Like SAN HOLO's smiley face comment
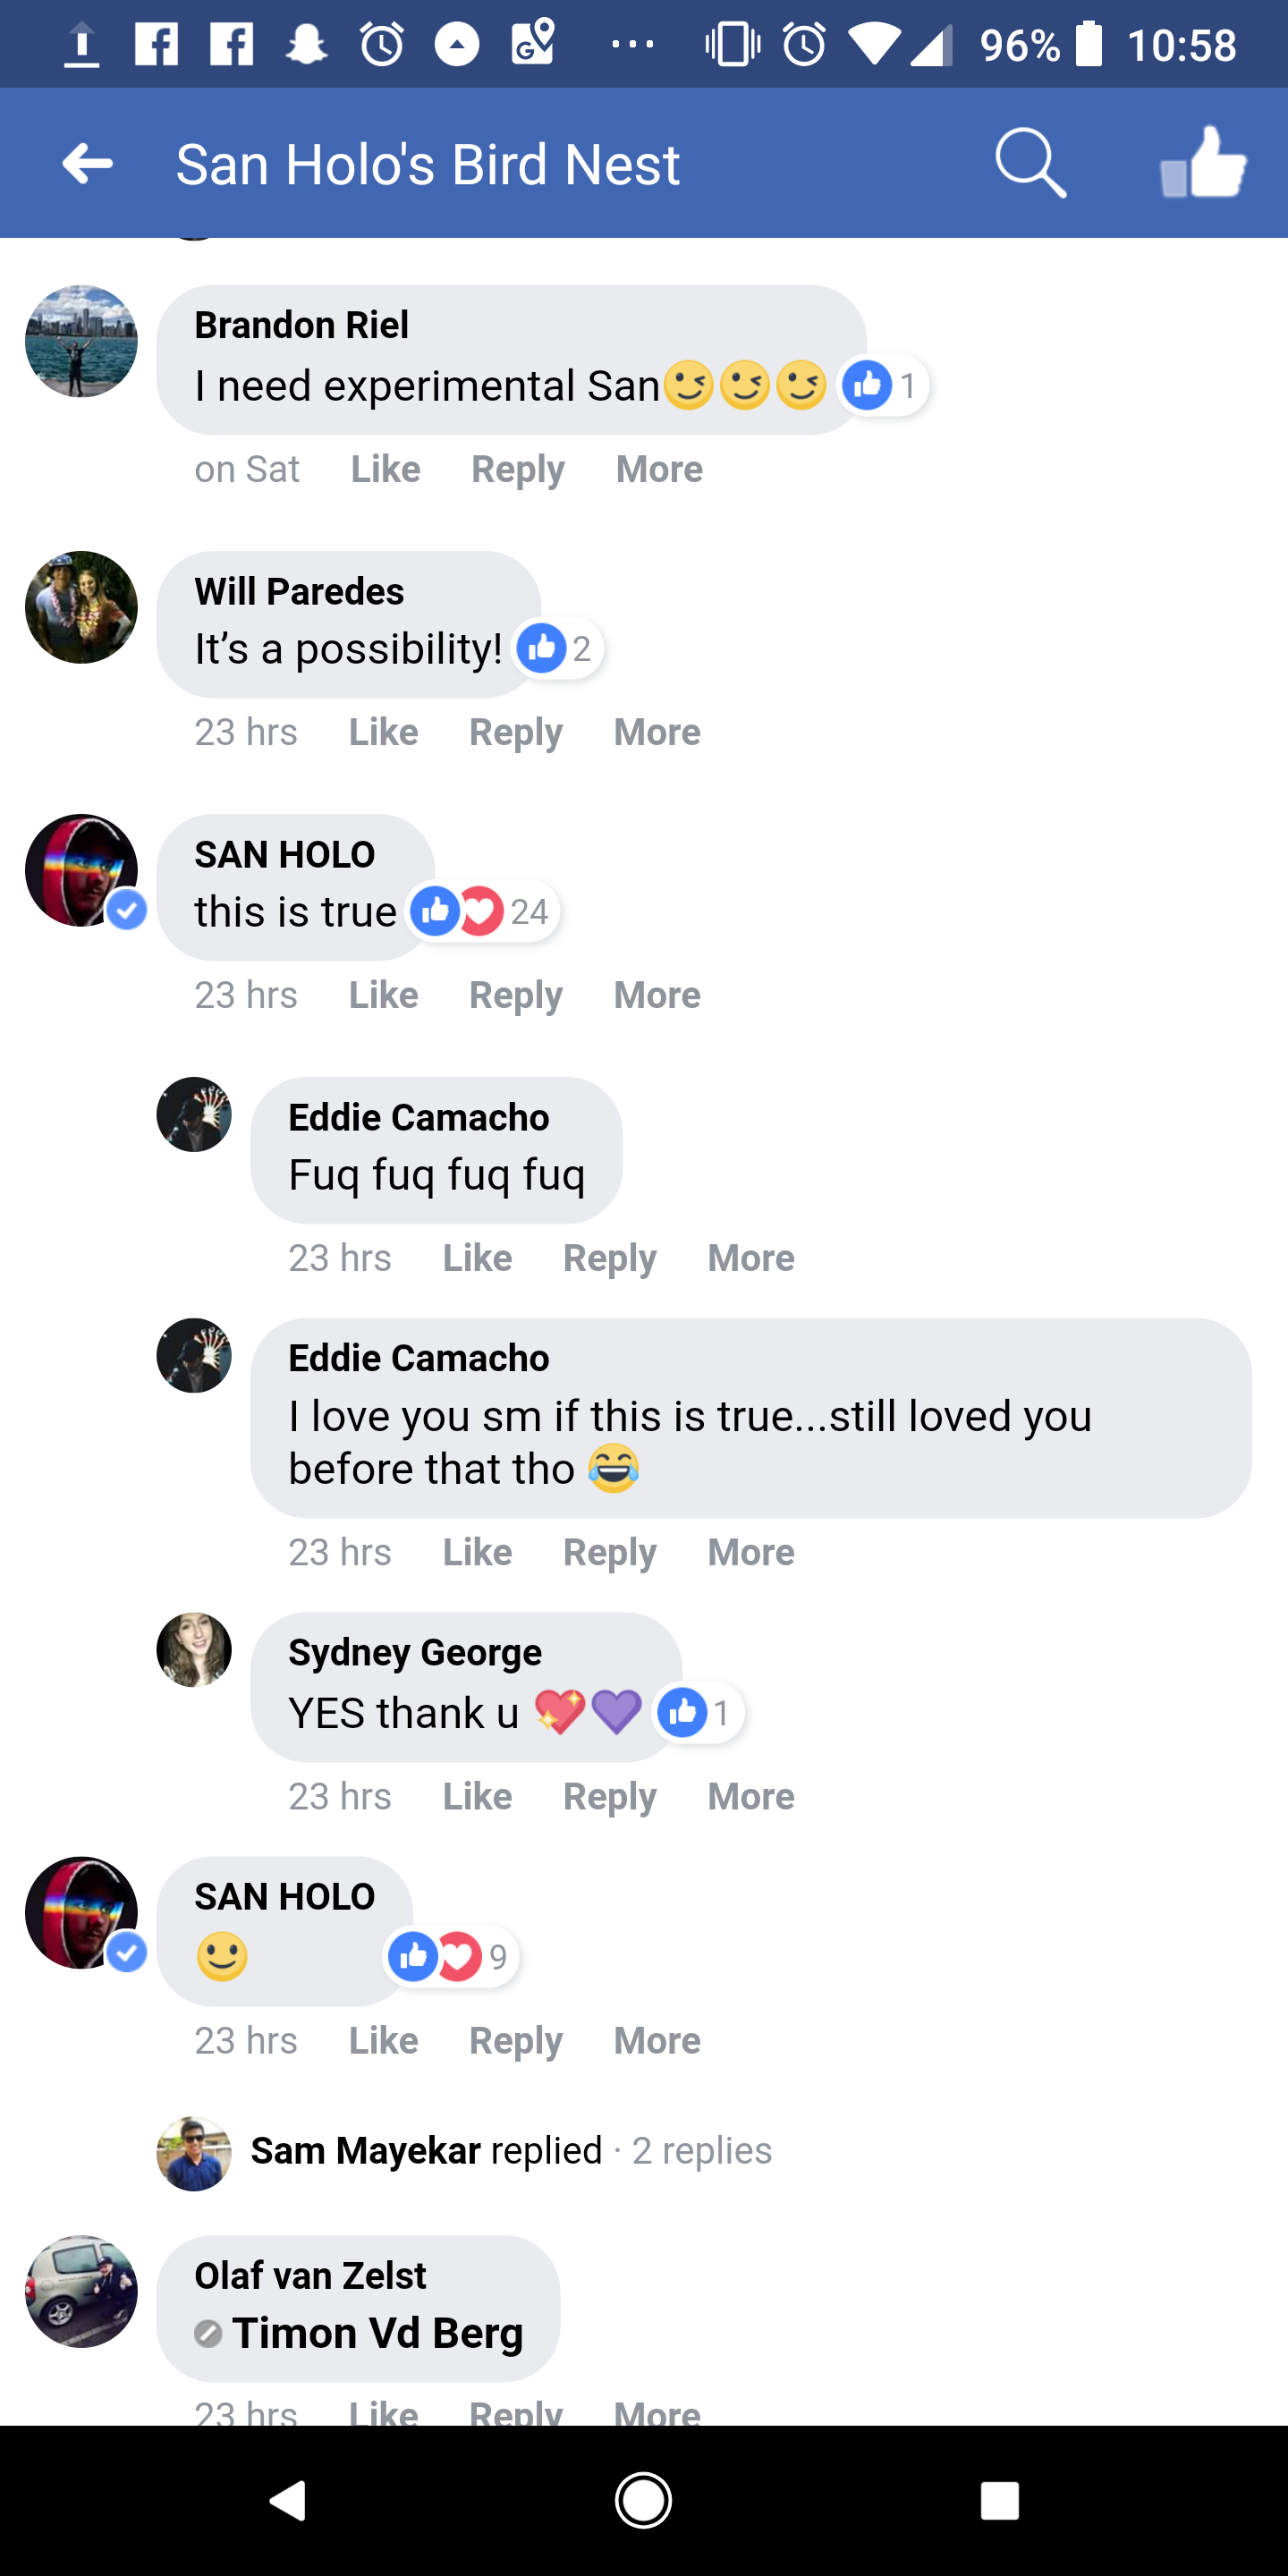 (383, 2040)
